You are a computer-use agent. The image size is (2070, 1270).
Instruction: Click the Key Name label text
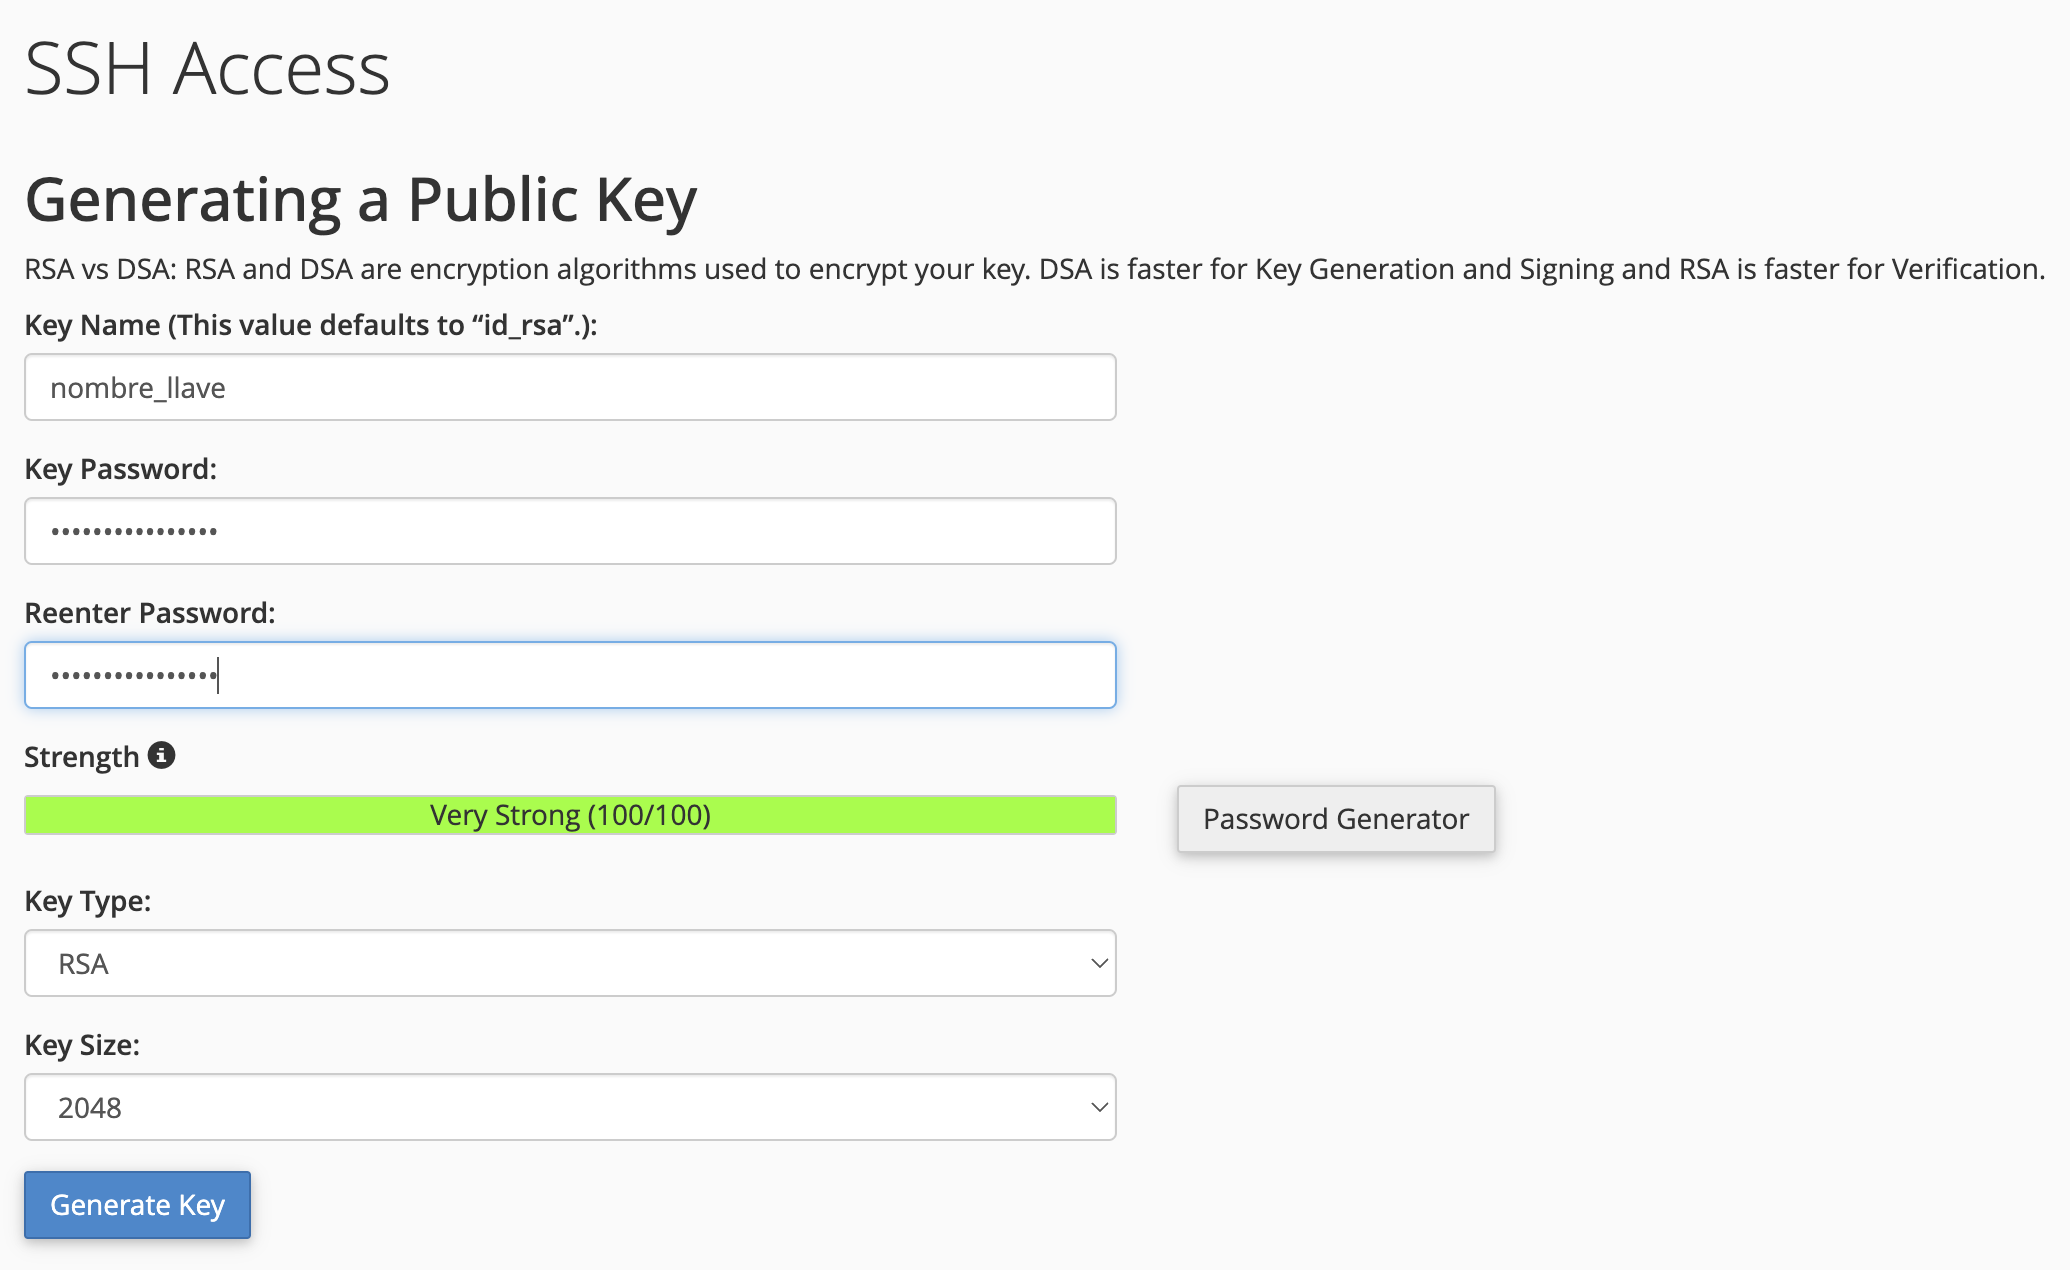click(x=310, y=325)
